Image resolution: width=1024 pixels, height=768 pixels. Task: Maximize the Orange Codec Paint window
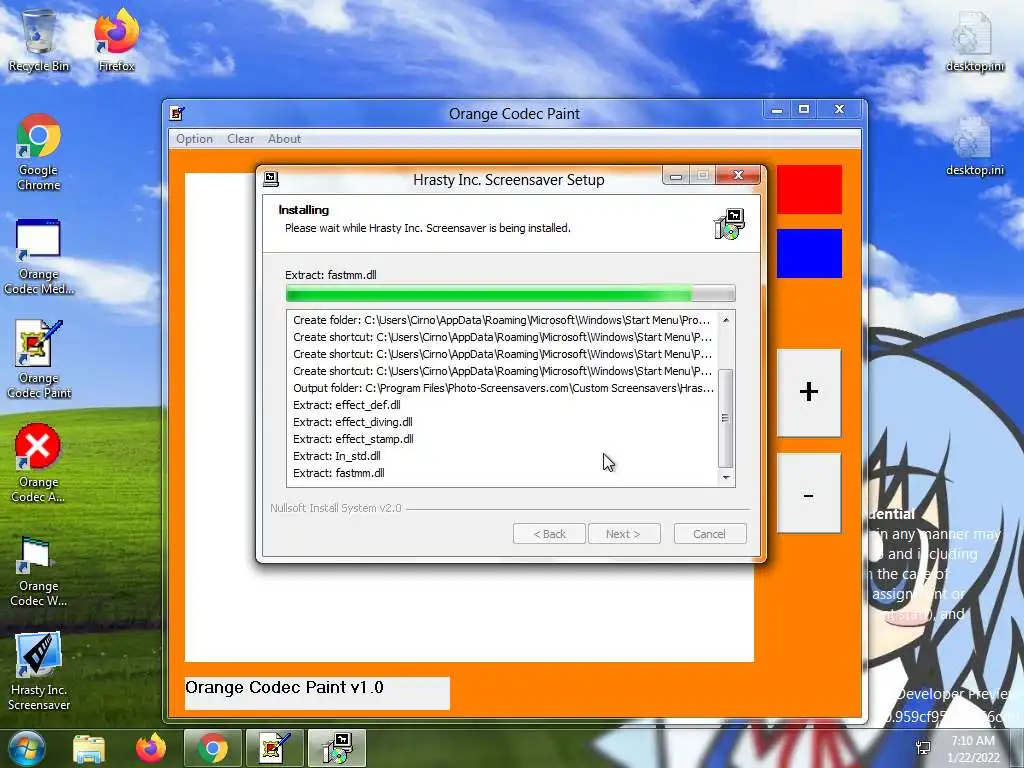pos(804,109)
